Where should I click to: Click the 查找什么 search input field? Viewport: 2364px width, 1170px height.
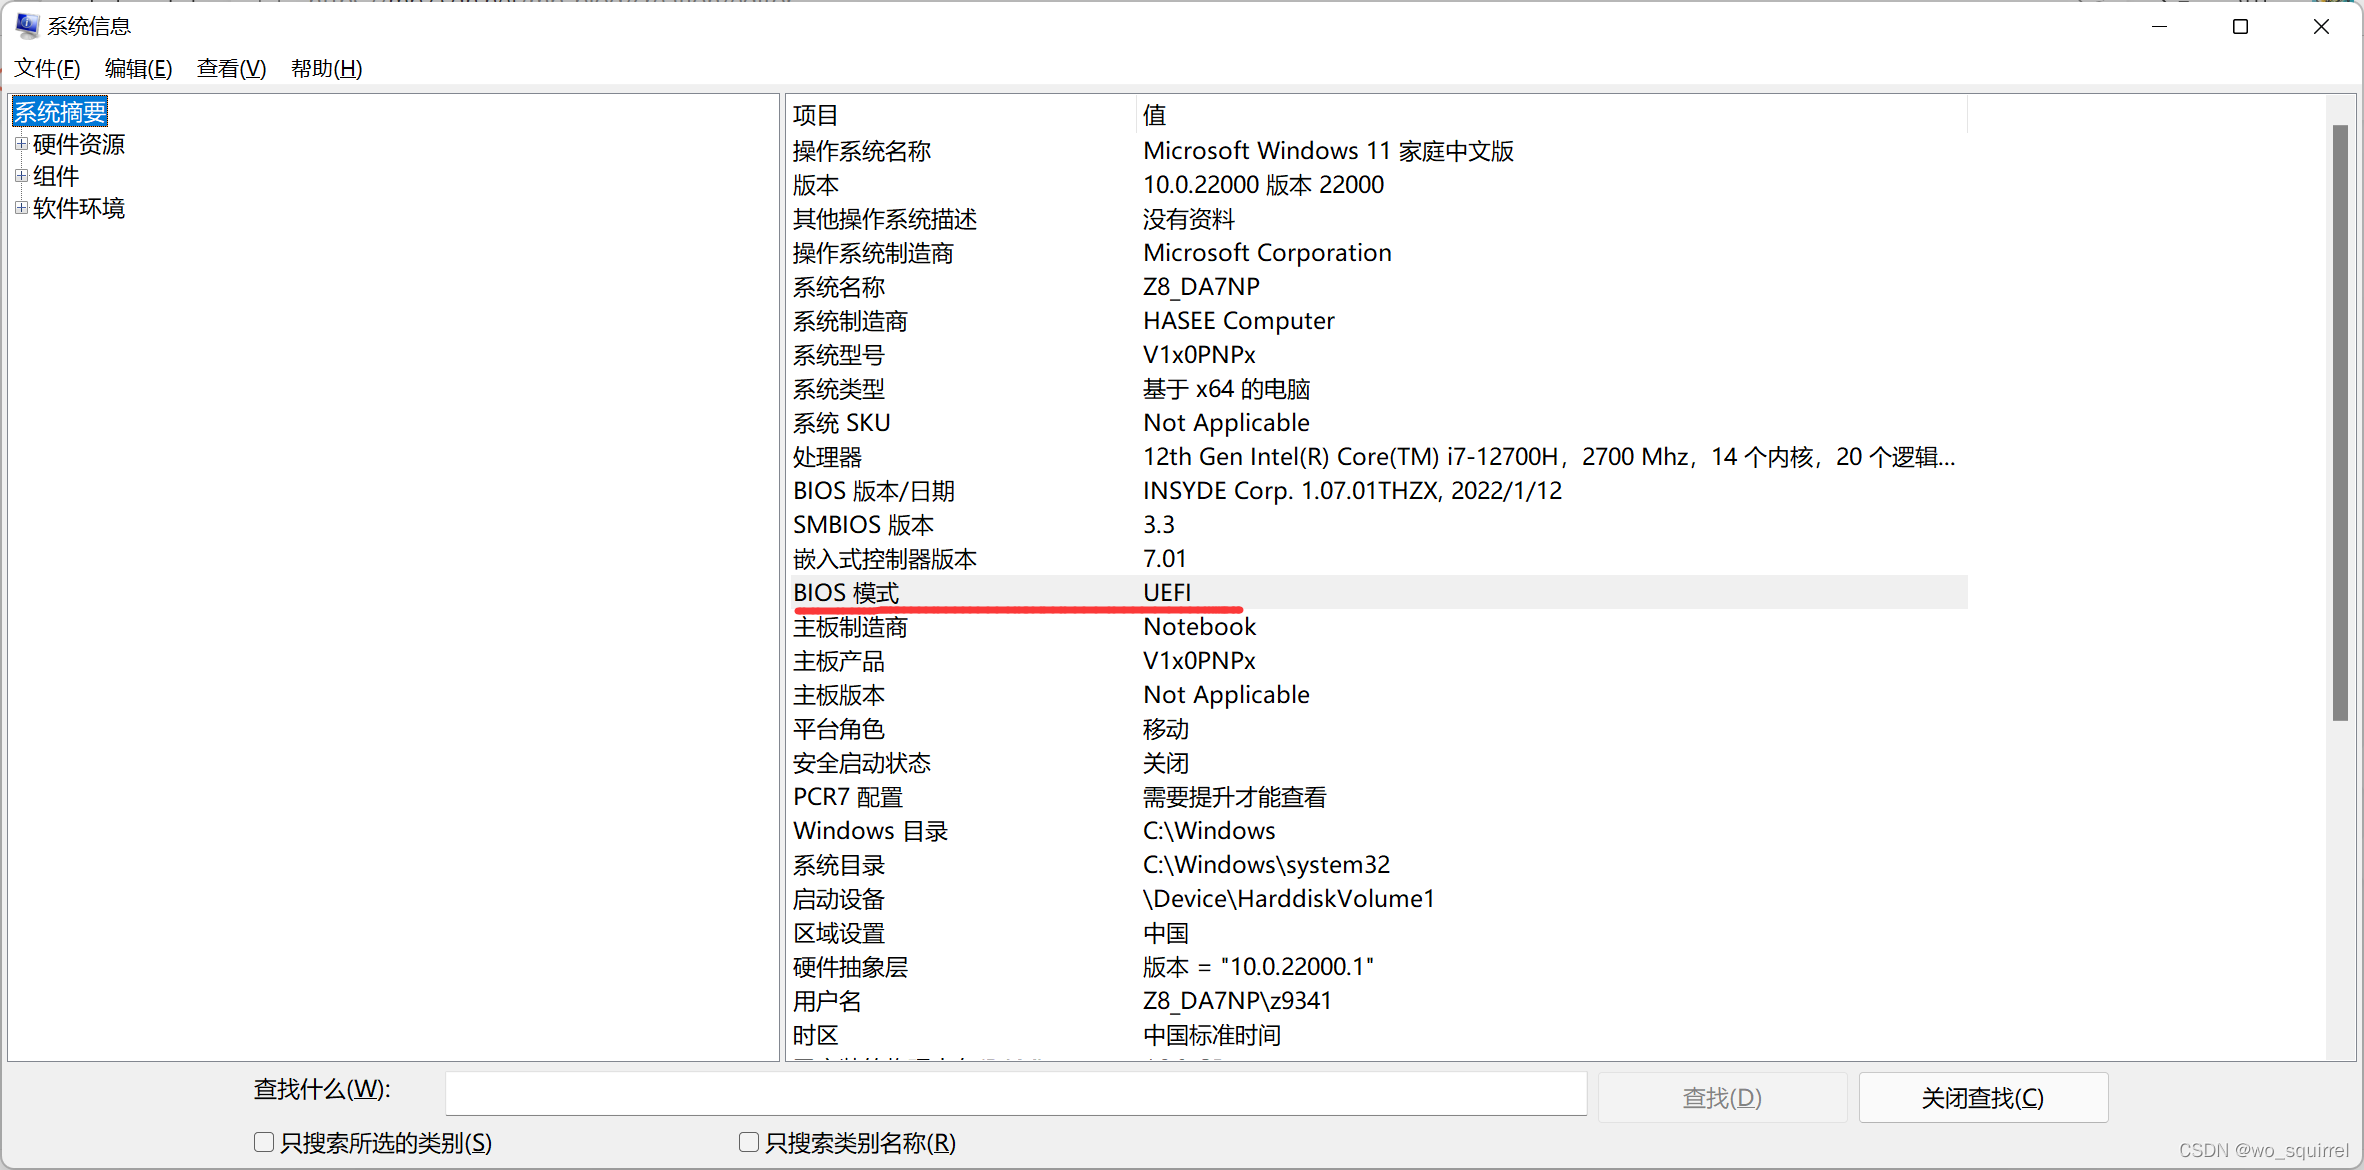(1015, 1094)
